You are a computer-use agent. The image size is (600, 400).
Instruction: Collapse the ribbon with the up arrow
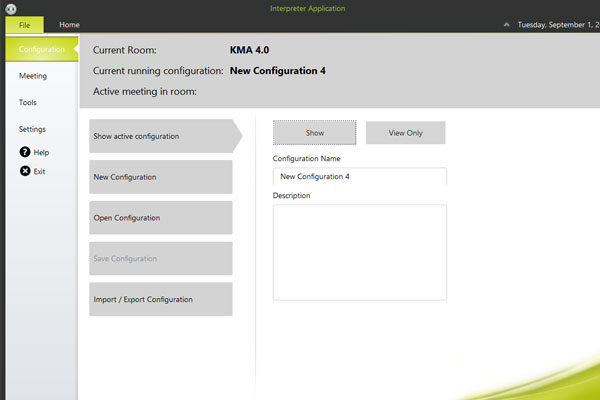pos(506,24)
